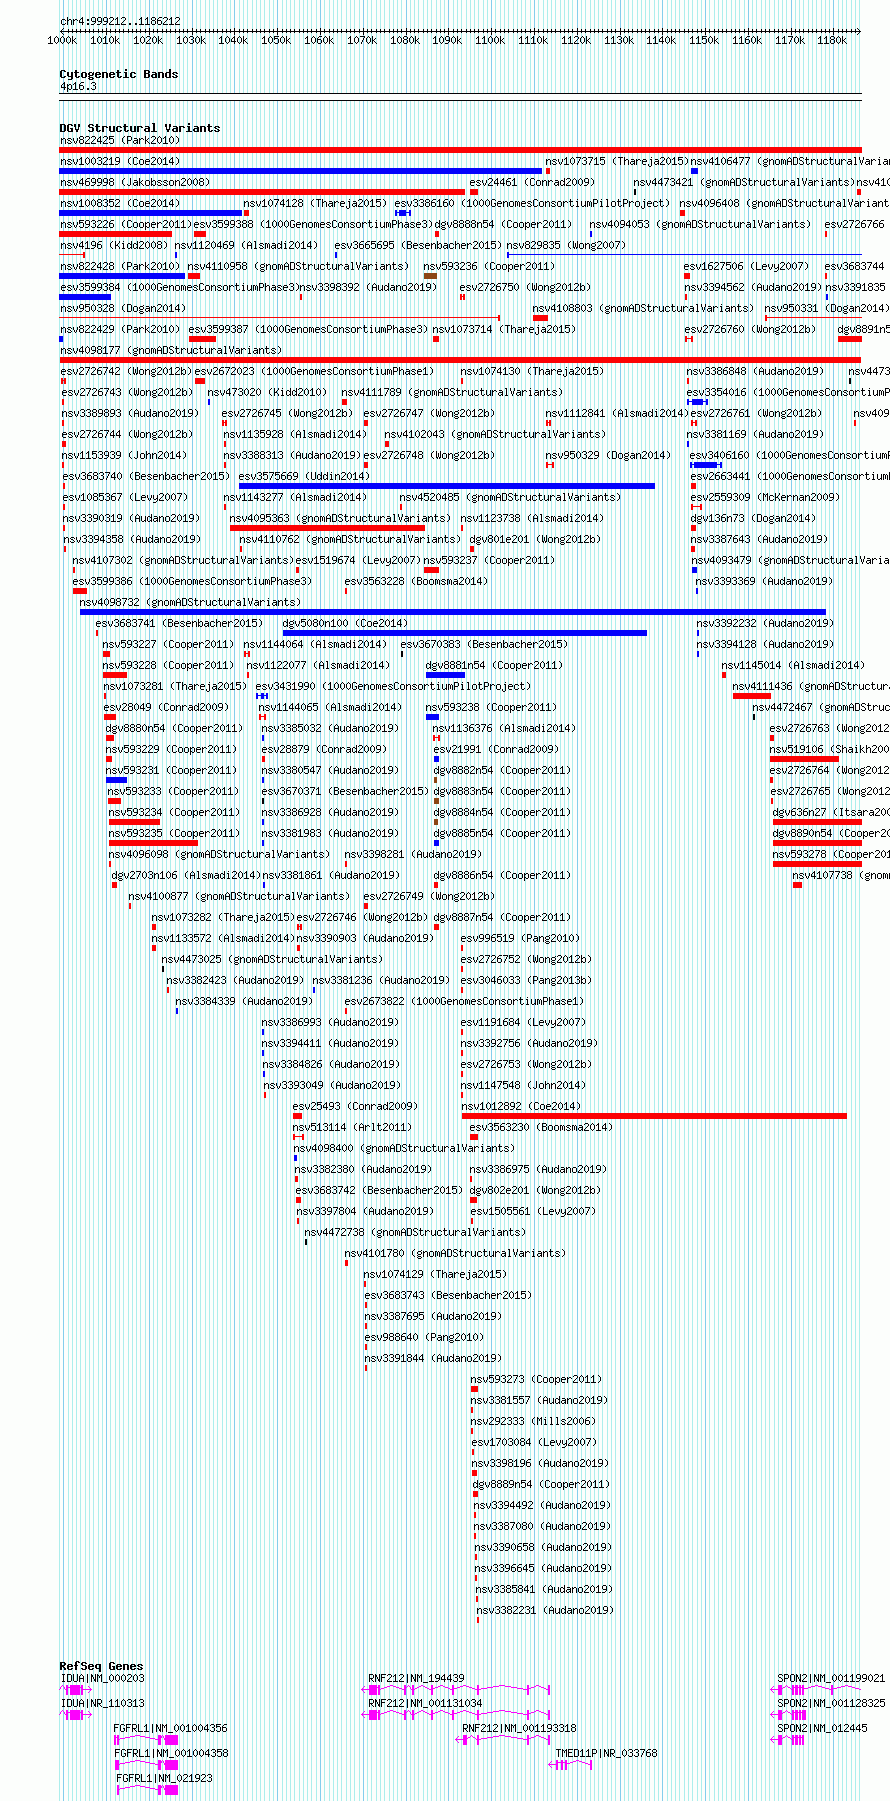
Task: Click FGFRL1|NM_021923 gene label
Action: pyautogui.click(x=164, y=1779)
